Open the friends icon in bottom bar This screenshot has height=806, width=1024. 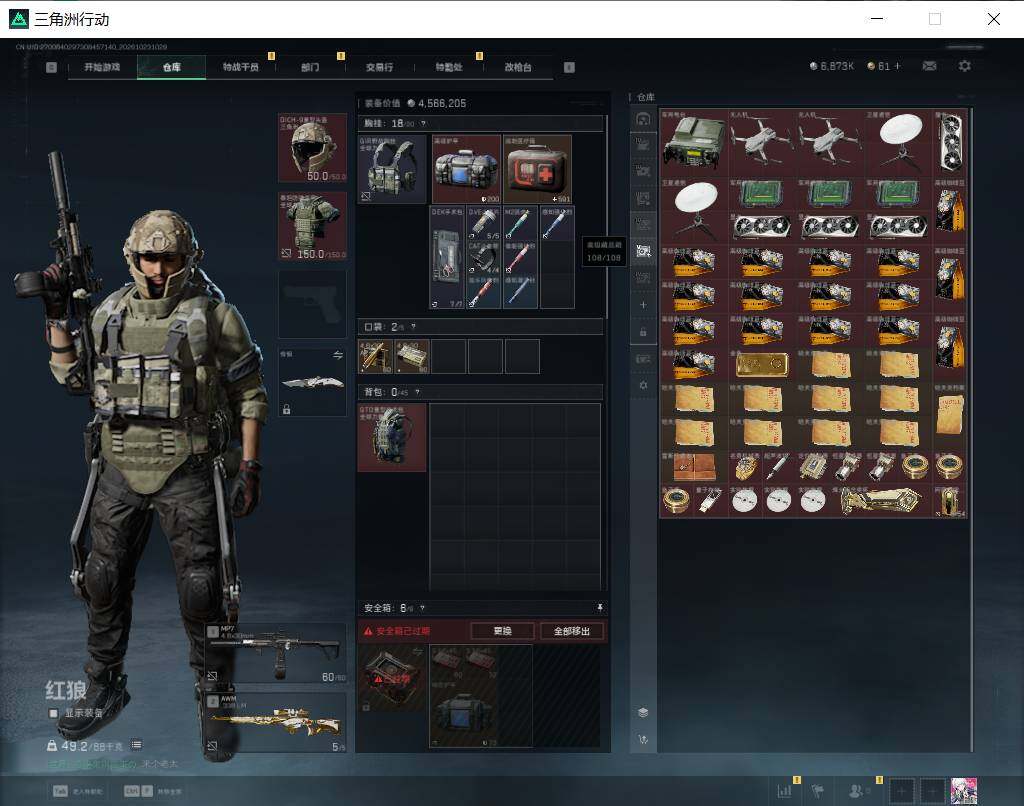(x=856, y=791)
